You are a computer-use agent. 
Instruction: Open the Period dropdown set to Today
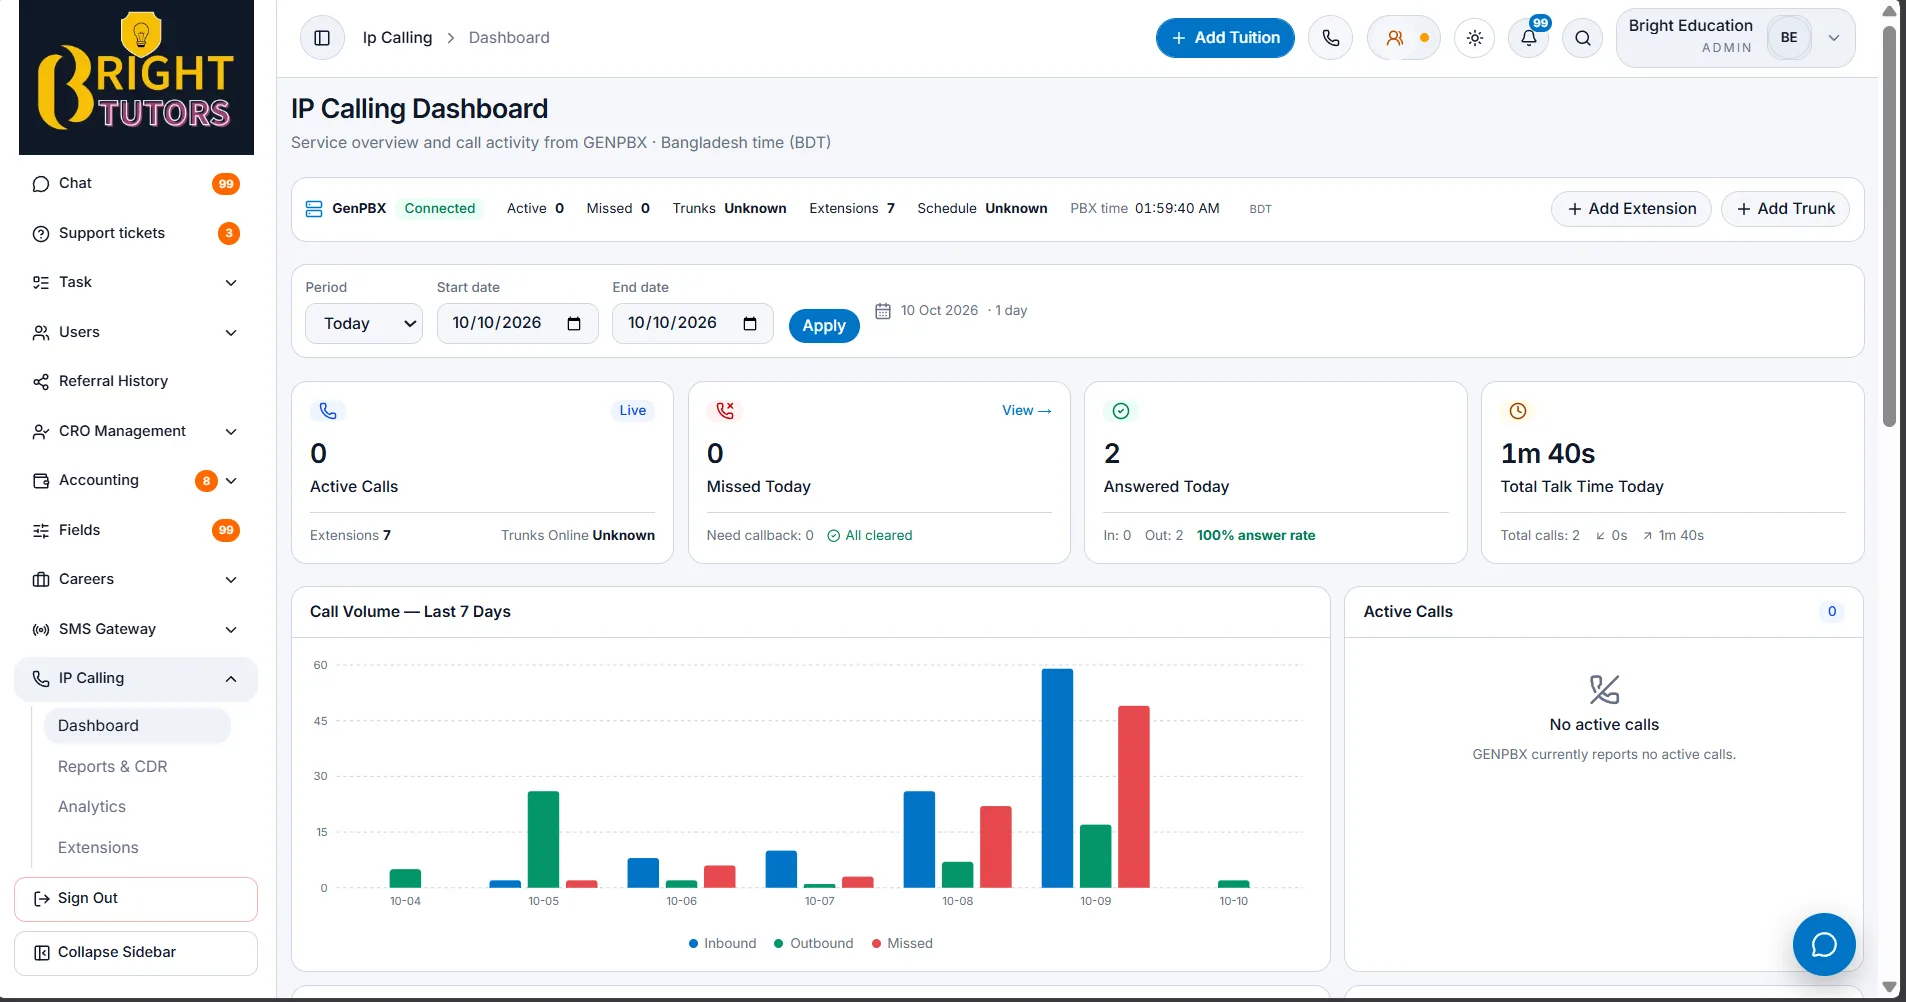364,323
